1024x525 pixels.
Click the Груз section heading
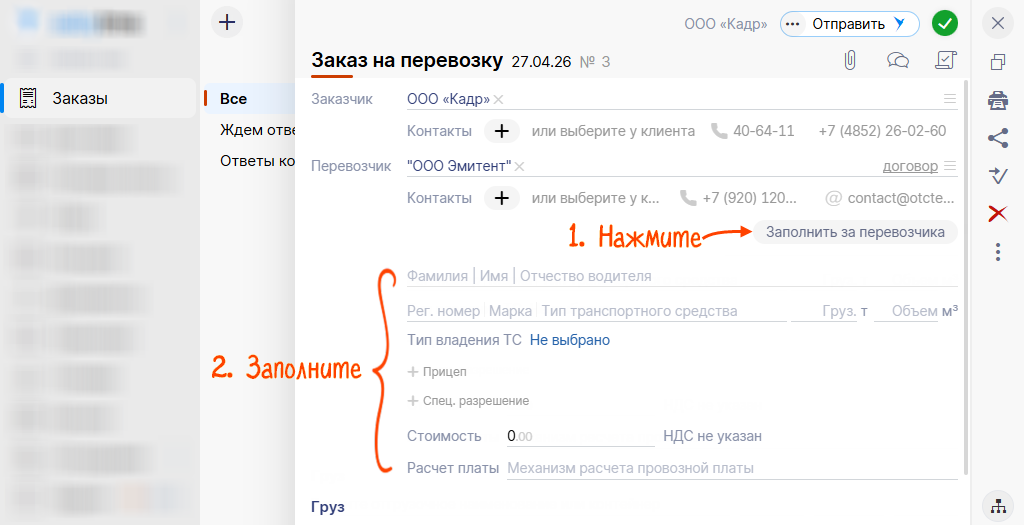pos(328,507)
